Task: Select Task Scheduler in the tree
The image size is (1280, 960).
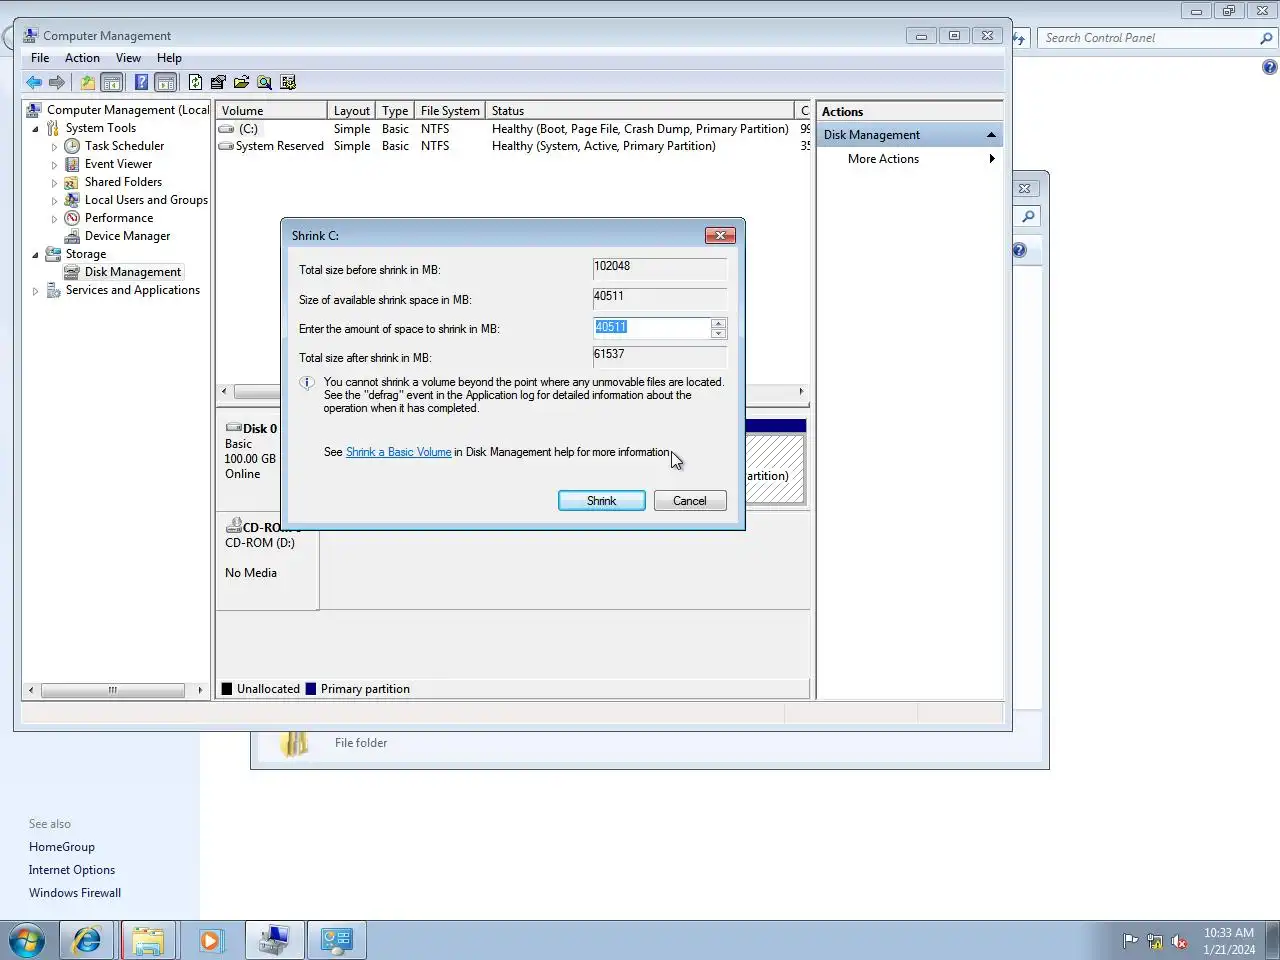Action: (x=124, y=146)
